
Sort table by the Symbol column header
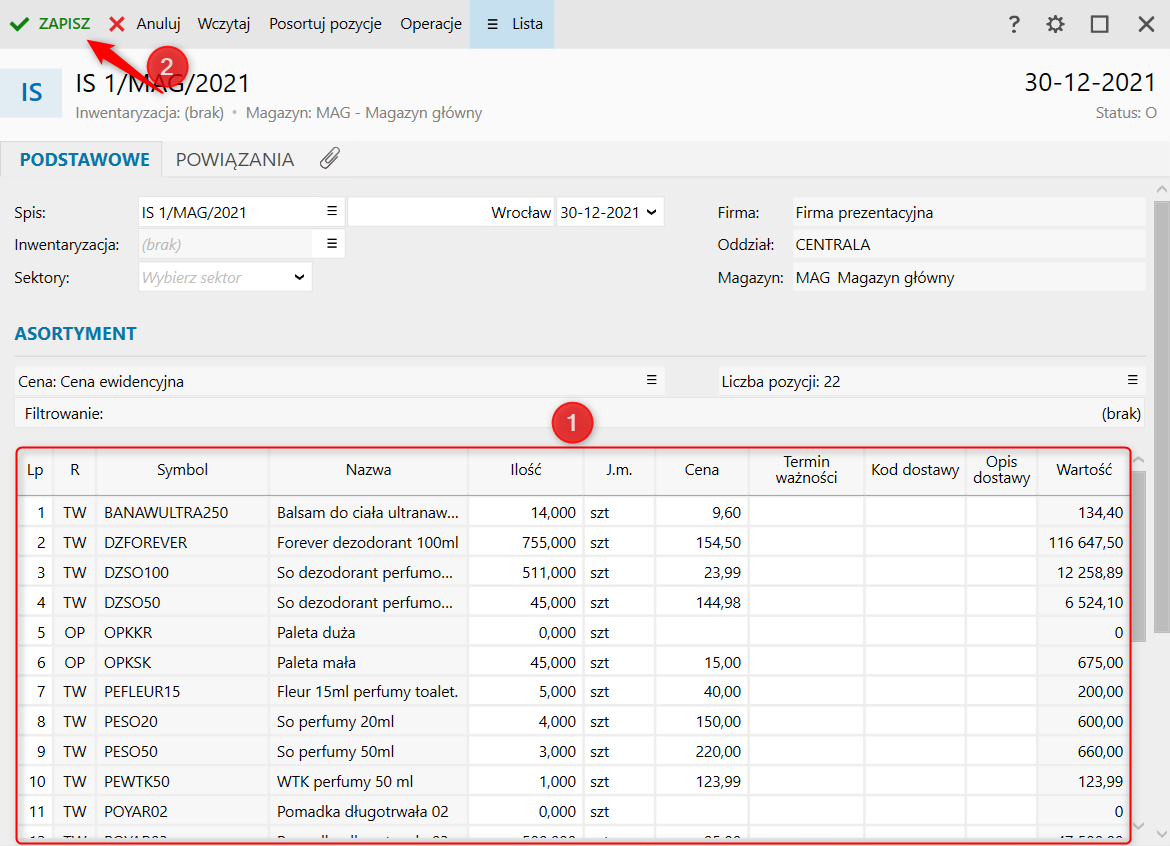click(x=182, y=470)
